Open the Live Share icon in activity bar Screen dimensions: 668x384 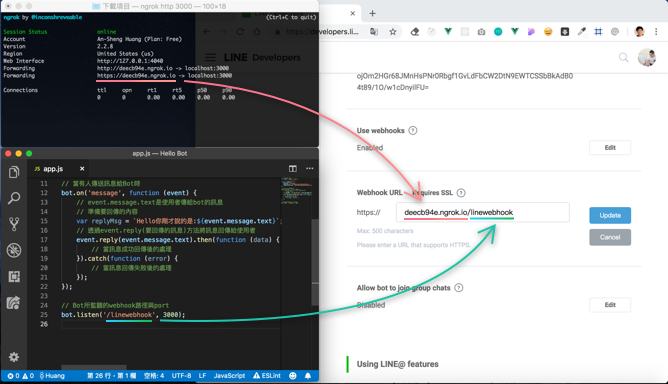(x=14, y=303)
